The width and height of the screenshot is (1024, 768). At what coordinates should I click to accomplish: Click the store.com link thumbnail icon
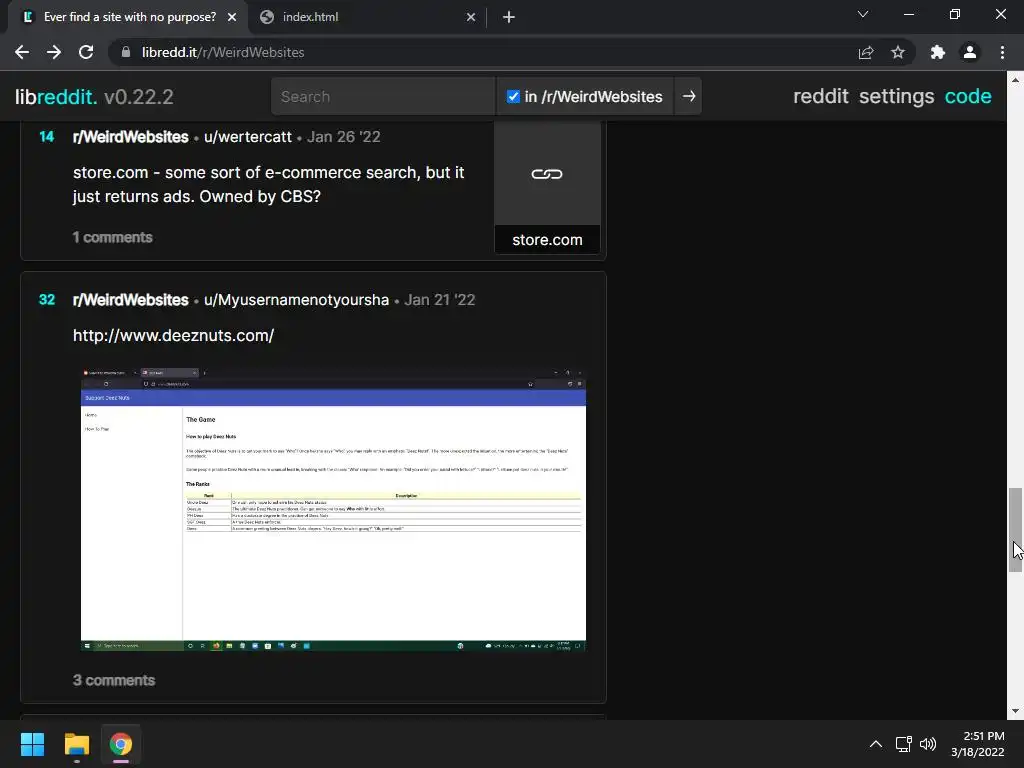[x=547, y=174]
